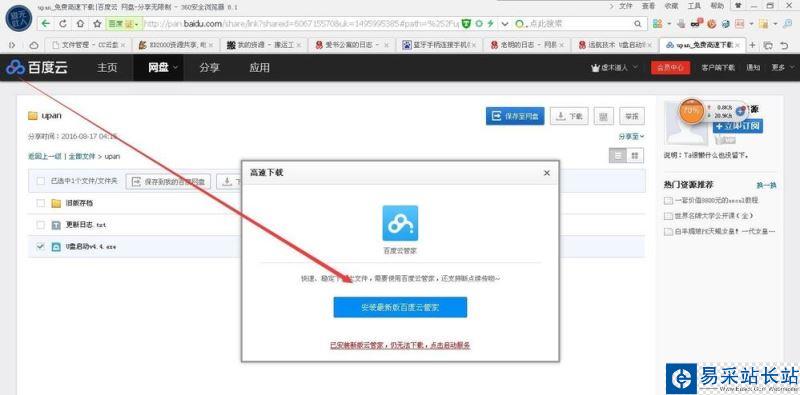The height and width of the screenshot is (395, 800).
Task: Open the 应用 header menu
Action: pyautogui.click(x=259, y=67)
